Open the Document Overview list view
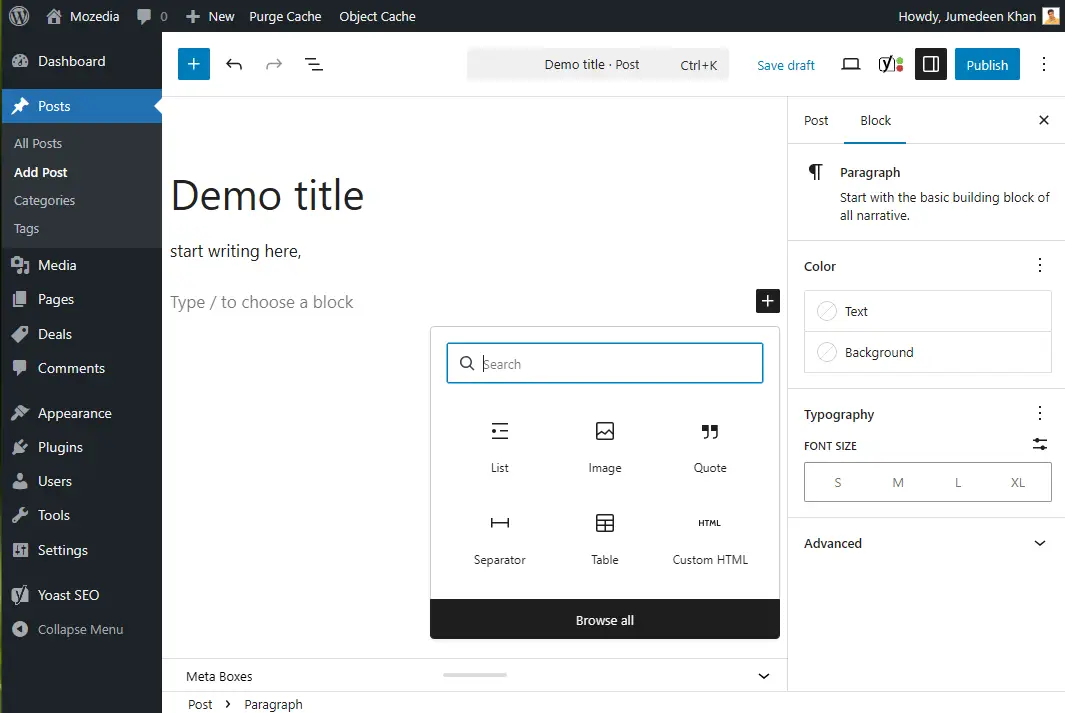Screen dimensions: 1065x713 (313, 64)
